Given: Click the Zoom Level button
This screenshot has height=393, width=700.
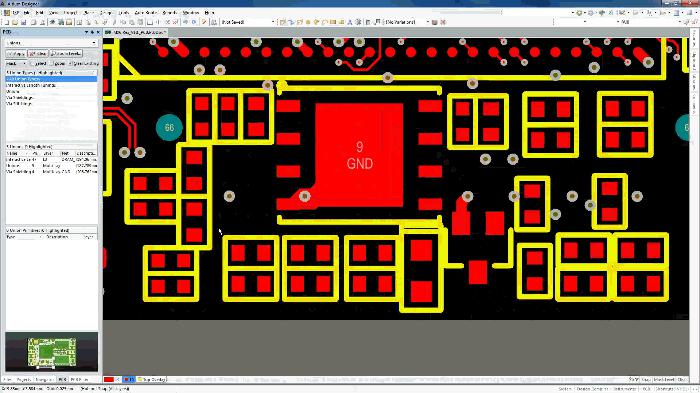Looking at the screenshot, I should [66, 54].
